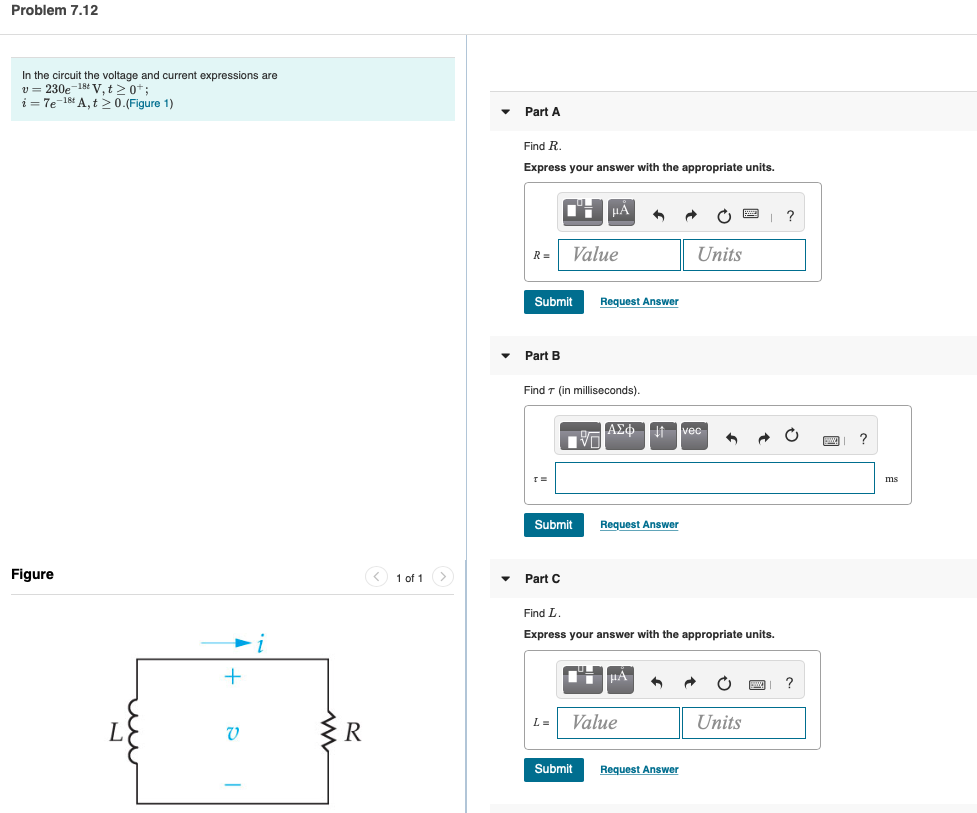Collapse the Part A section
Screen dimensions: 977x813
pyautogui.click(x=505, y=112)
